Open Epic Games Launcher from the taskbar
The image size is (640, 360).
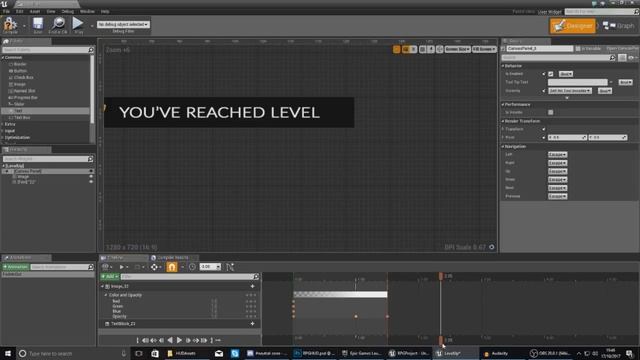361,353
